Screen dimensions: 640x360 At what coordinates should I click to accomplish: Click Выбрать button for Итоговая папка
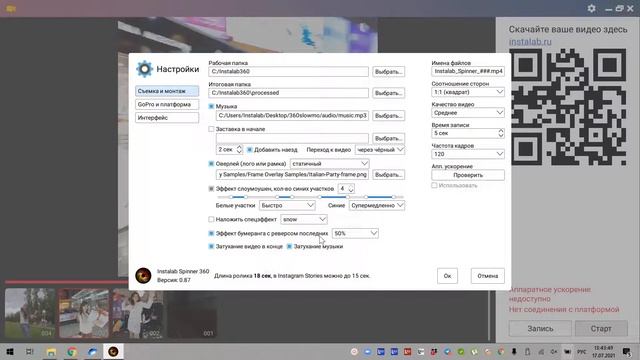pyautogui.click(x=389, y=93)
